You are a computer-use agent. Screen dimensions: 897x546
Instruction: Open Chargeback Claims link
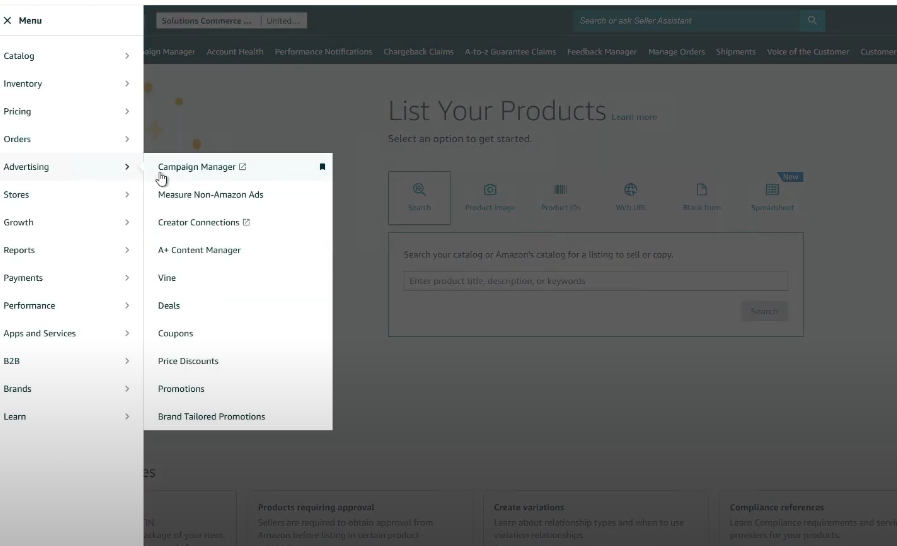[x=418, y=52]
